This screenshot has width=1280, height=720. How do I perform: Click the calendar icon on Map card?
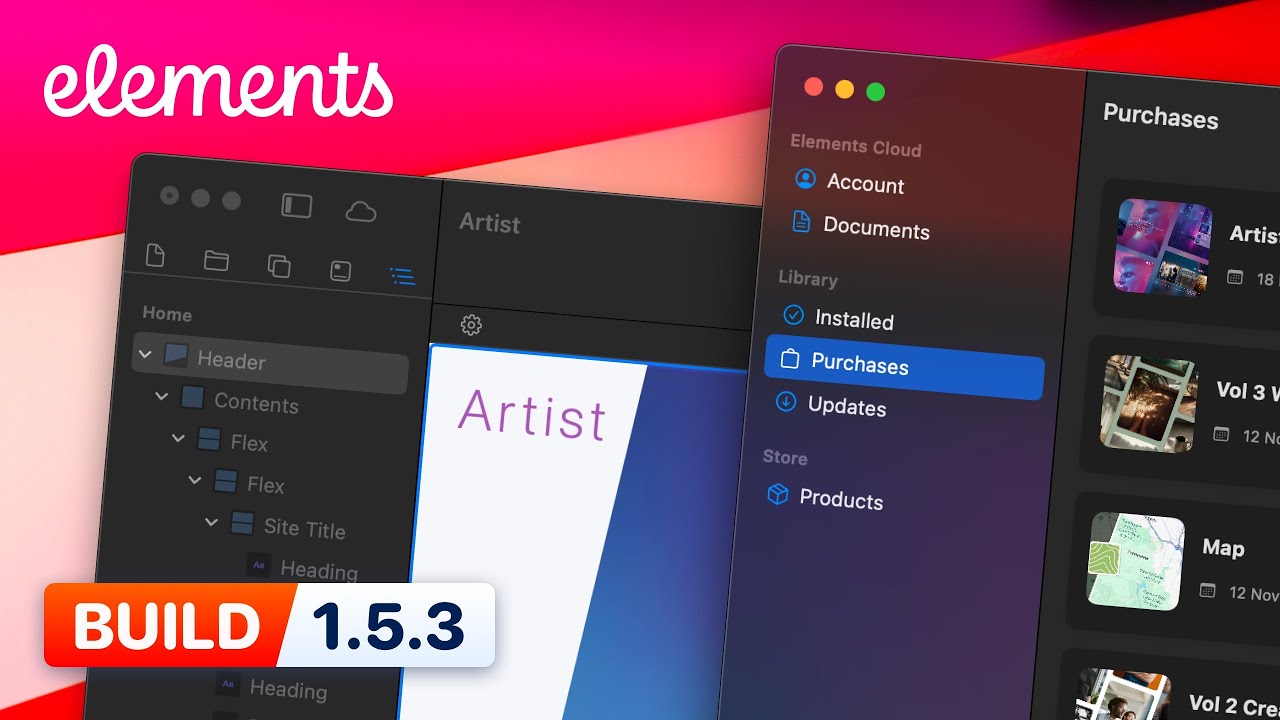coord(1207,591)
